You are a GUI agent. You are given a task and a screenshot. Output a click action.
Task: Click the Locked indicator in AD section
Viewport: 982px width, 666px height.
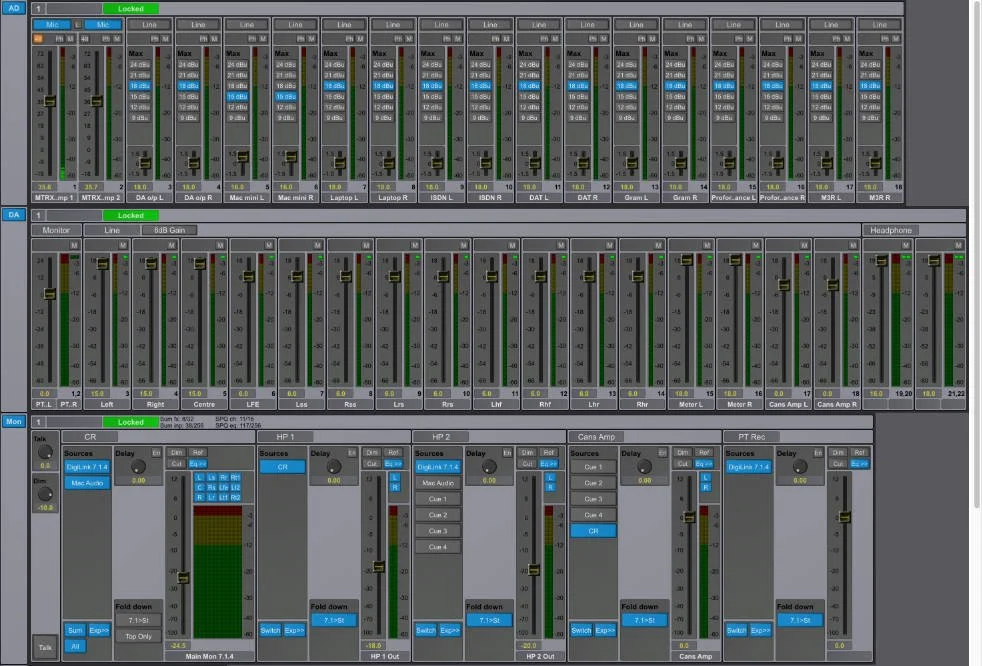click(x=130, y=9)
